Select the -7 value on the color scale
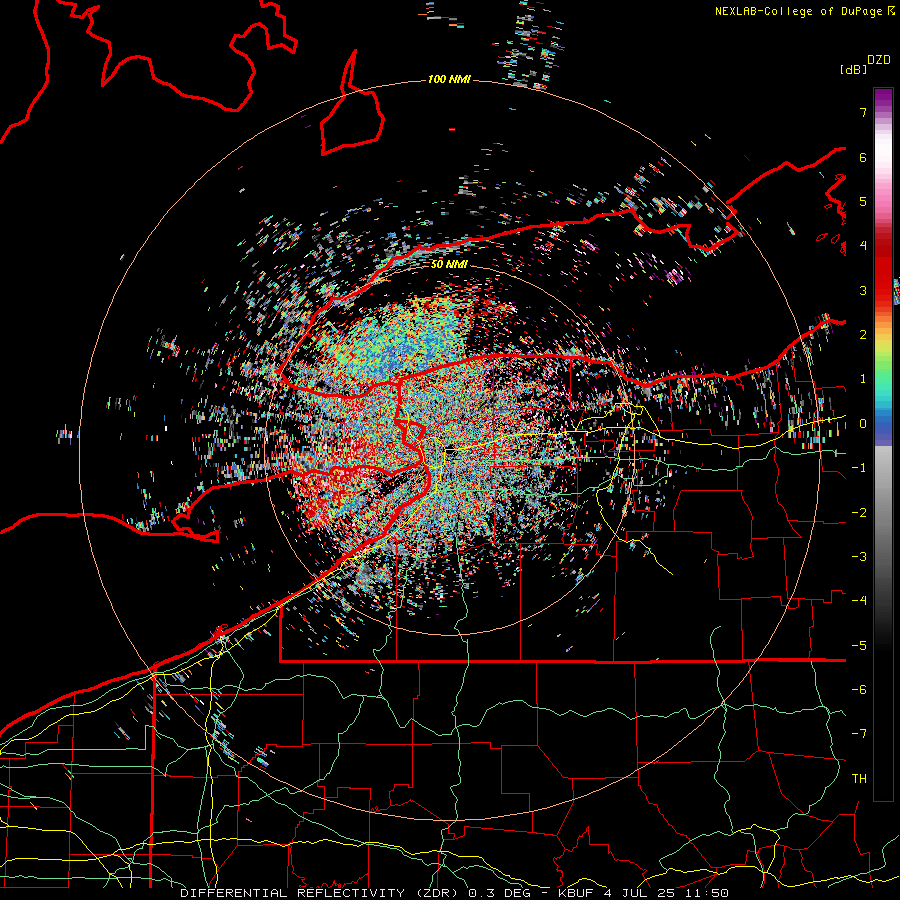Image resolution: width=900 pixels, height=900 pixels. 859,734
